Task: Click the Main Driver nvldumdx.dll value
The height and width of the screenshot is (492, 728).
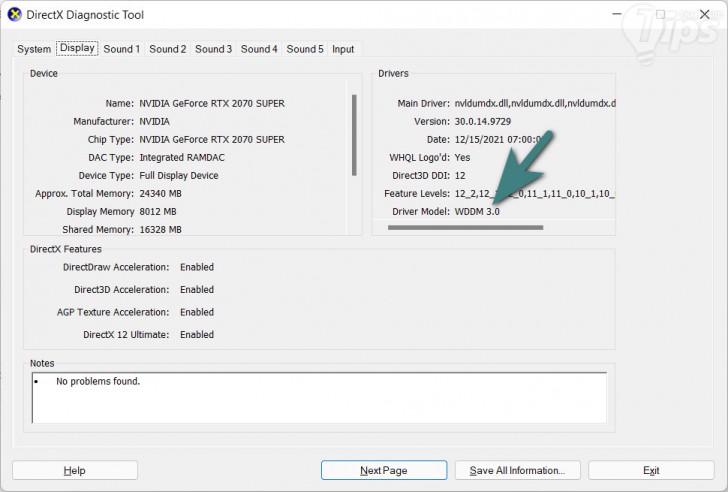Action: [x=535, y=104]
